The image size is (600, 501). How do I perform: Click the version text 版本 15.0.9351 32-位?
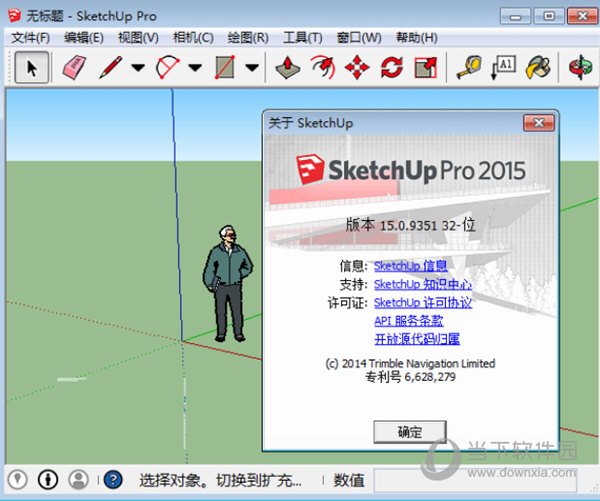pyautogui.click(x=410, y=225)
